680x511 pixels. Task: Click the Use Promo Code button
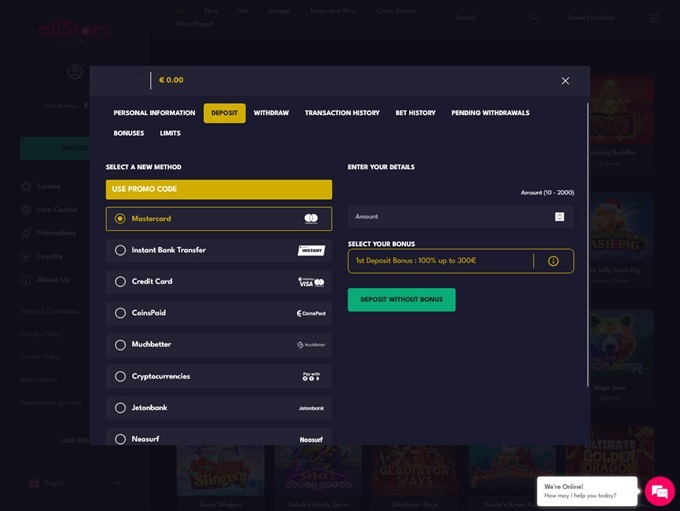pos(218,189)
